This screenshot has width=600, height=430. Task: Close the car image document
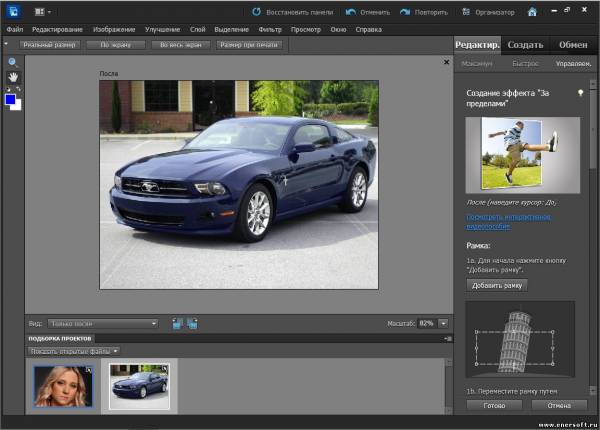(x=446, y=62)
